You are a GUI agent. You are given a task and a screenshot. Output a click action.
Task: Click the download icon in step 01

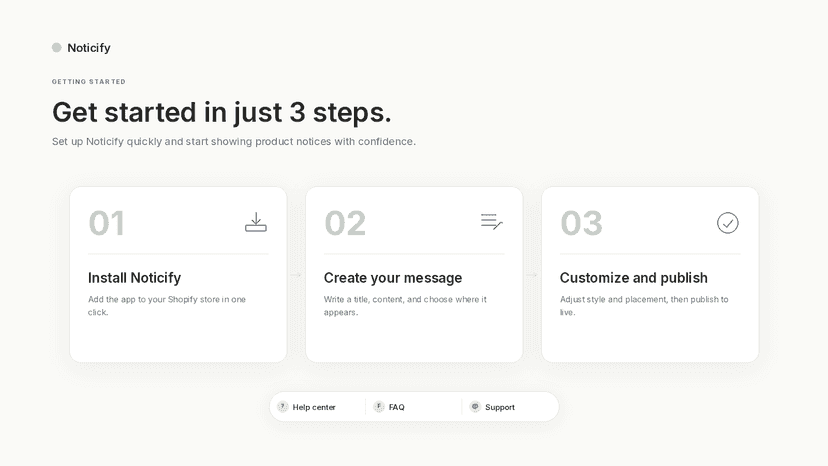click(x=256, y=222)
